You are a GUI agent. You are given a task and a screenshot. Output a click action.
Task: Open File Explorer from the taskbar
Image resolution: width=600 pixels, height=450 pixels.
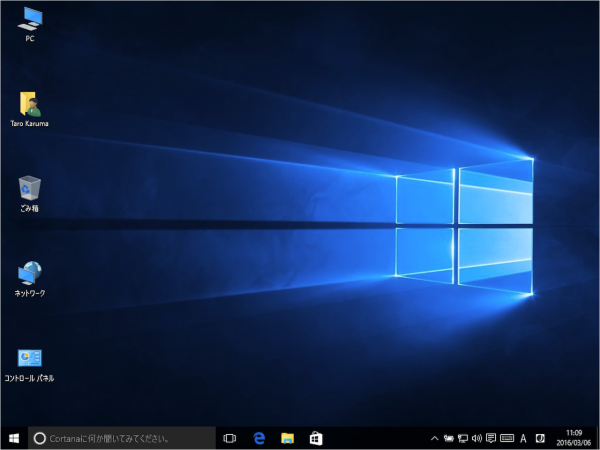(287, 438)
